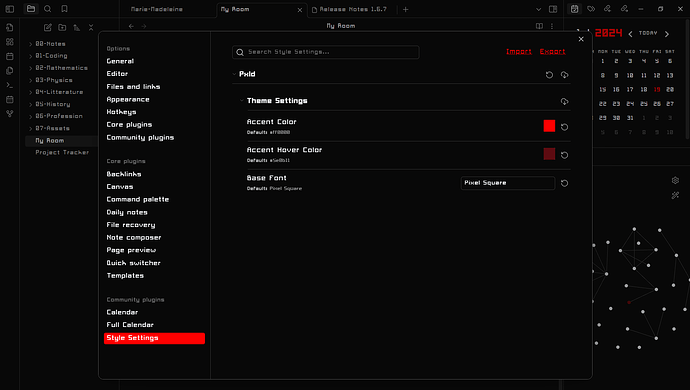The width and height of the screenshot is (690, 390).
Task: Open General settings section
Action: pyautogui.click(x=120, y=61)
